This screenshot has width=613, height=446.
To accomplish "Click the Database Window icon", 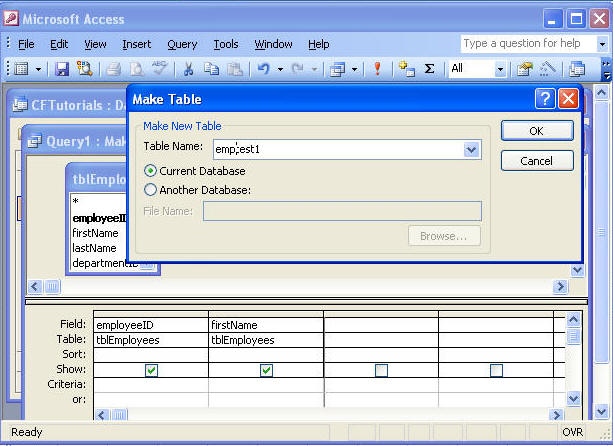I will pos(577,69).
